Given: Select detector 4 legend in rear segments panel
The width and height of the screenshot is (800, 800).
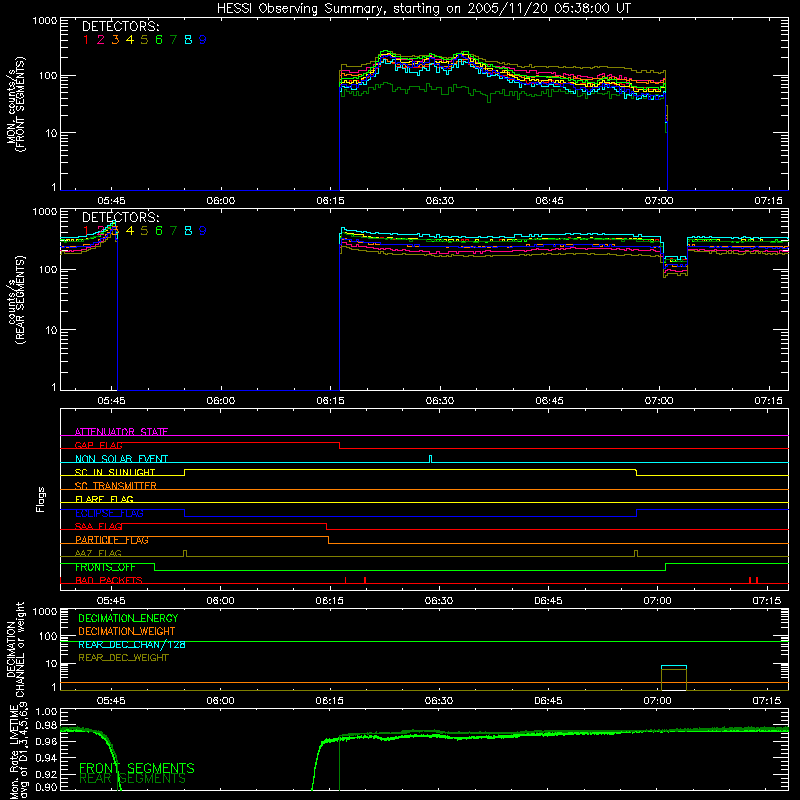Looking at the screenshot, I should pos(130,231).
